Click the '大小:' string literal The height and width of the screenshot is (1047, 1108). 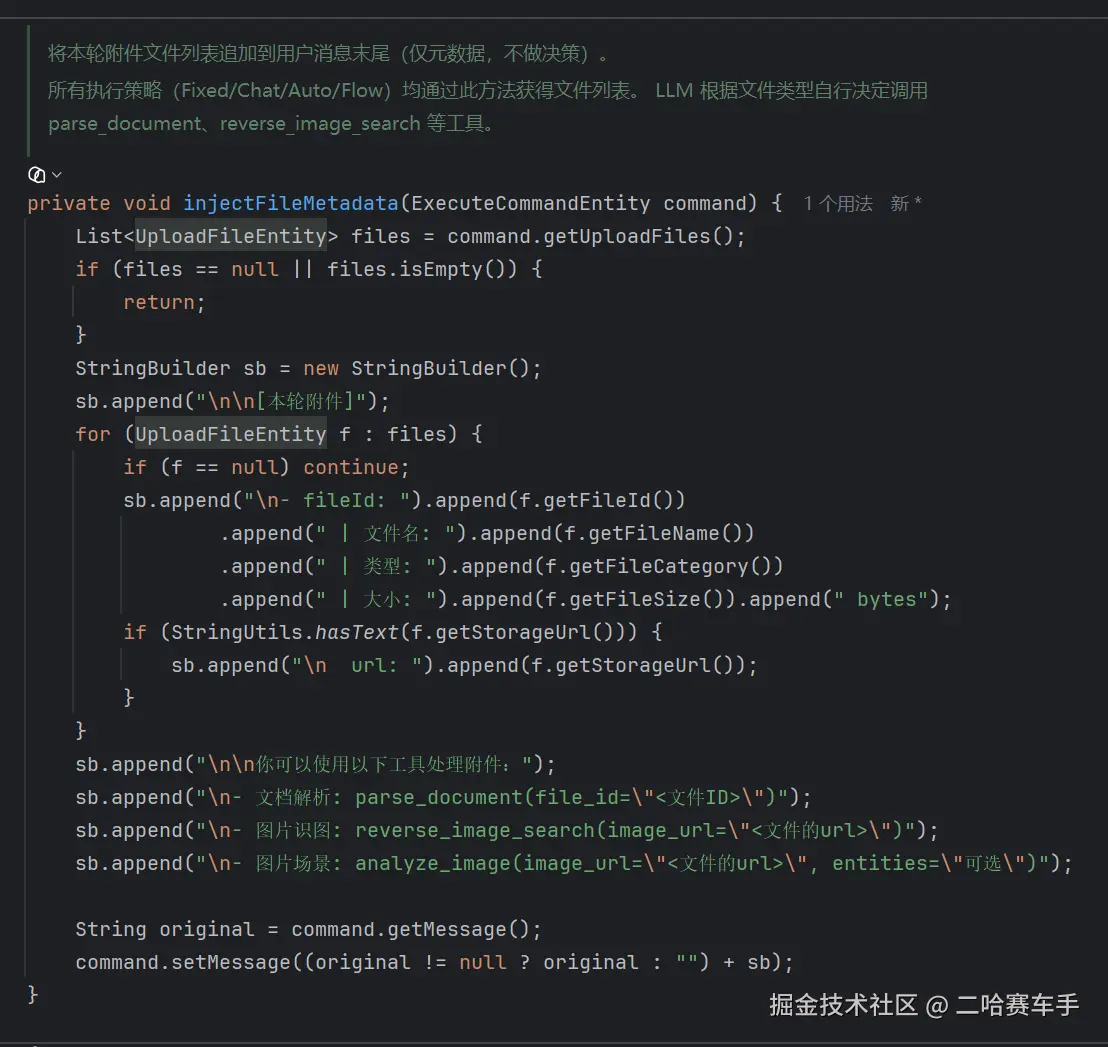point(377,599)
